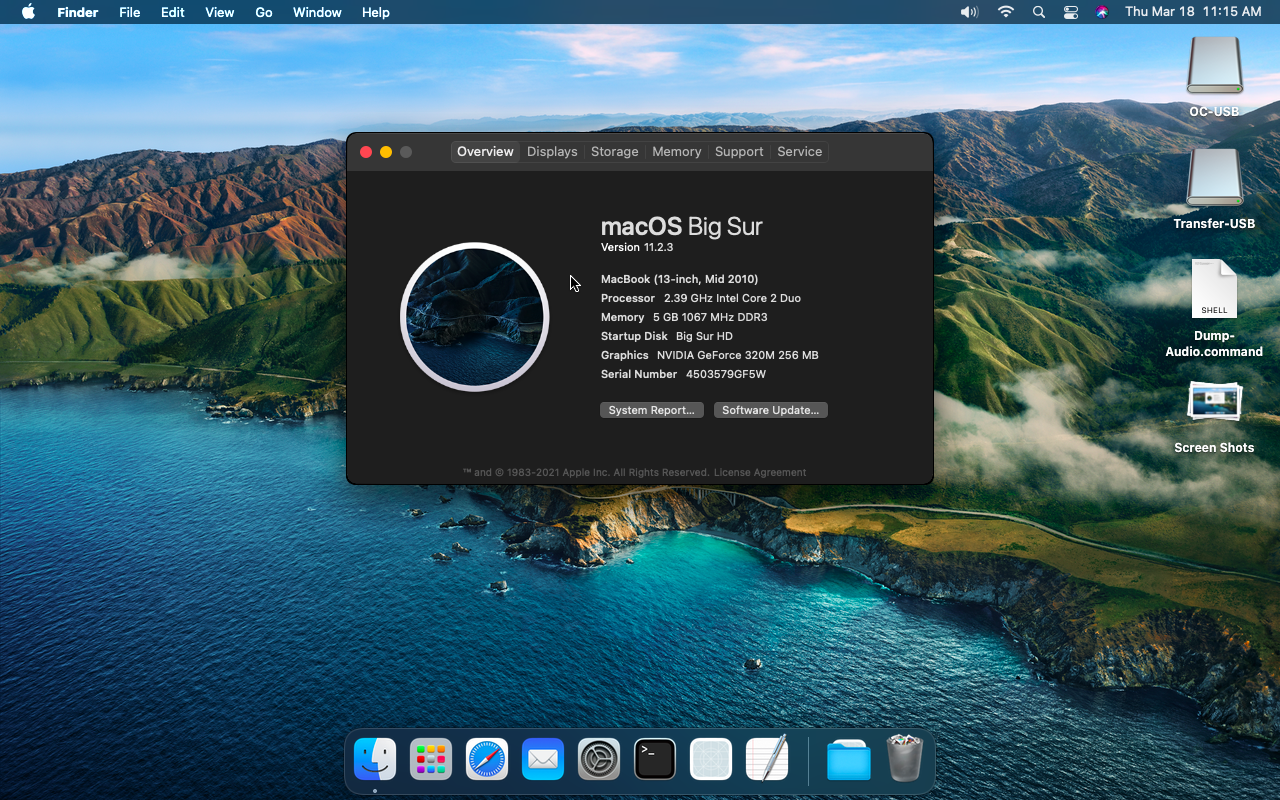Switch to the Storage tab
Image resolution: width=1280 pixels, height=800 pixels.
tap(614, 152)
